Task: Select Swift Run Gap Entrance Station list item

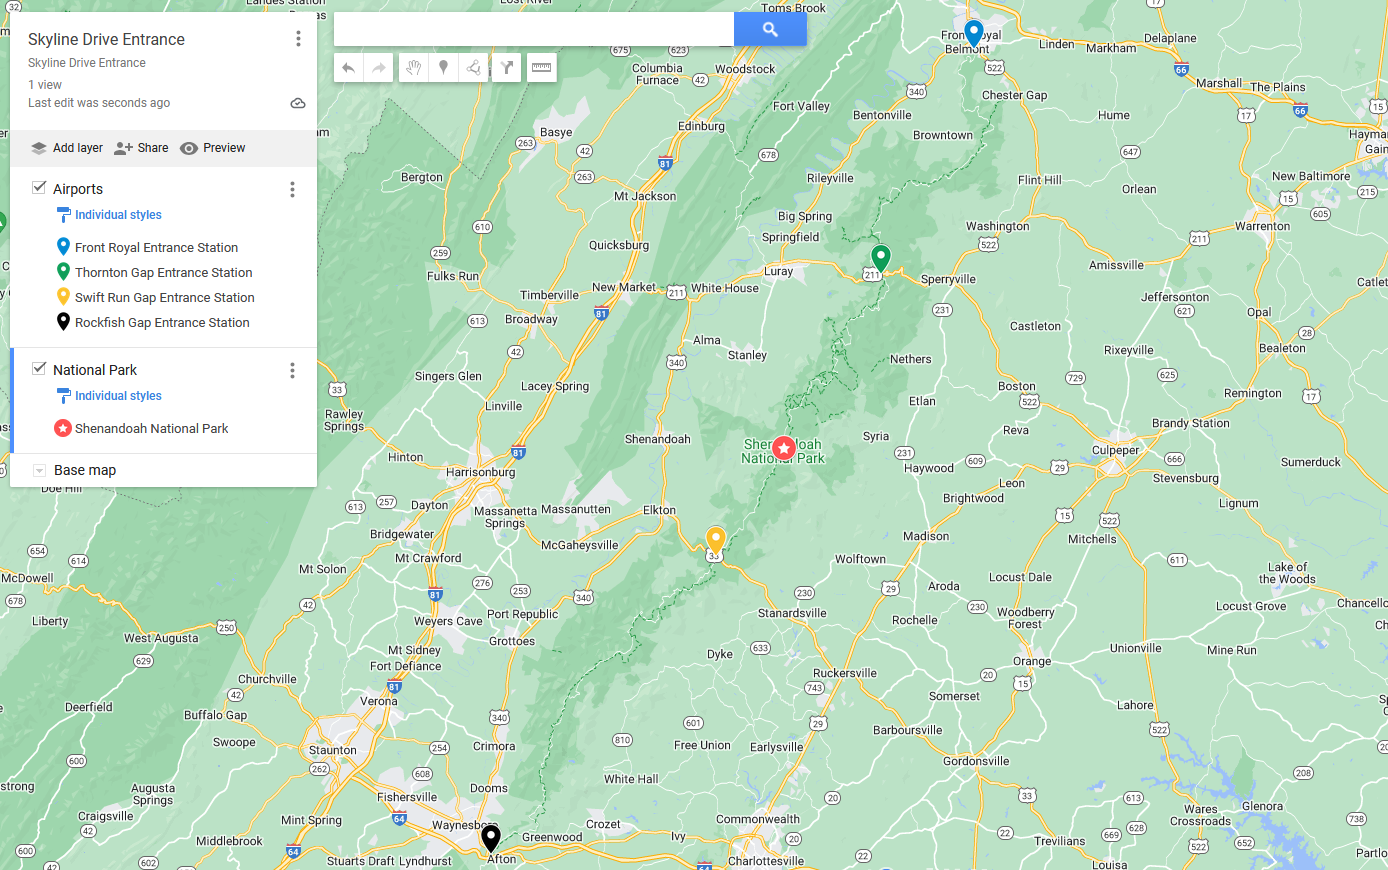Action: point(163,297)
